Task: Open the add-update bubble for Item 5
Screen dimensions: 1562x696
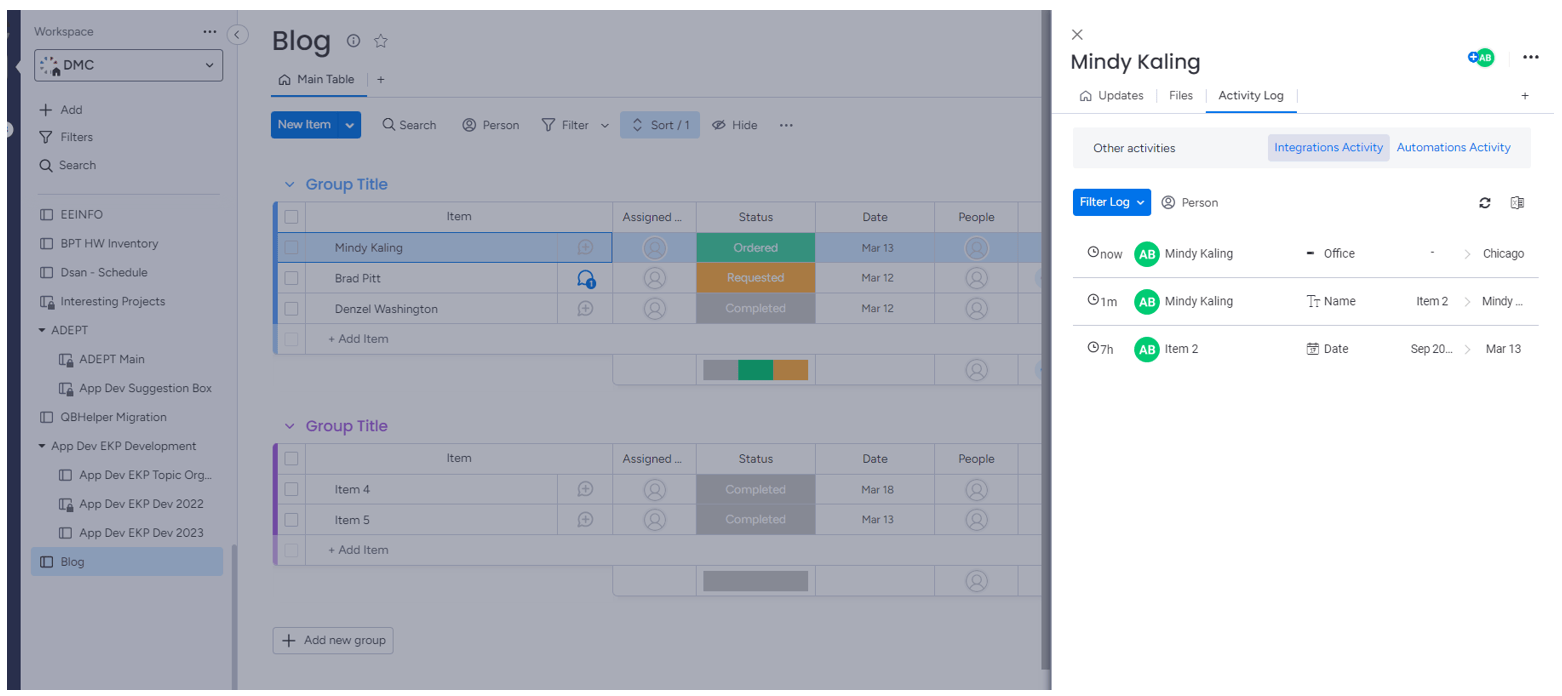Action: [x=585, y=520]
